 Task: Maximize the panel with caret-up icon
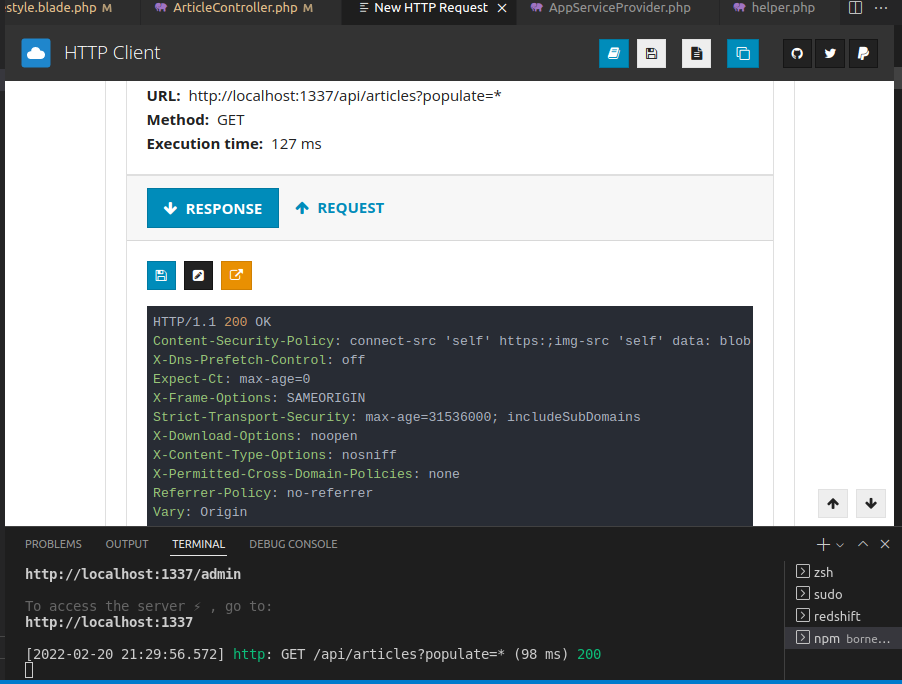click(x=863, y=544)
